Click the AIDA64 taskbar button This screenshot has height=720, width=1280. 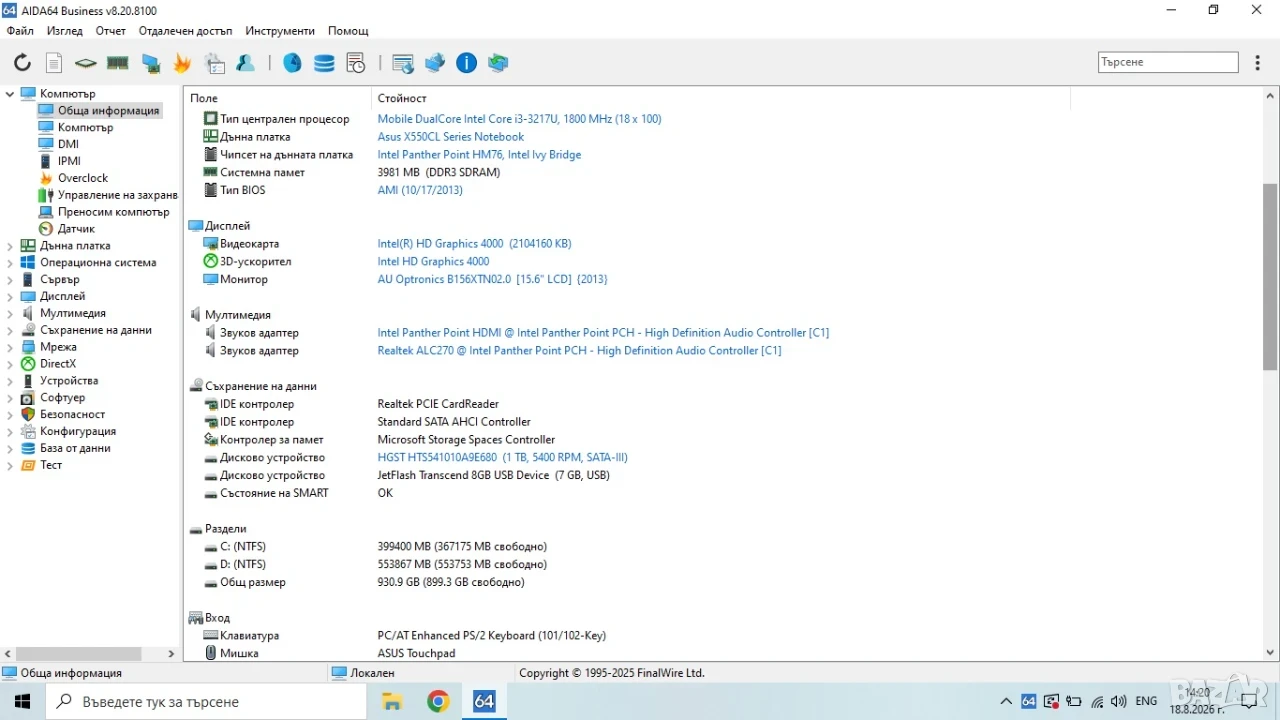click(484, 702)
